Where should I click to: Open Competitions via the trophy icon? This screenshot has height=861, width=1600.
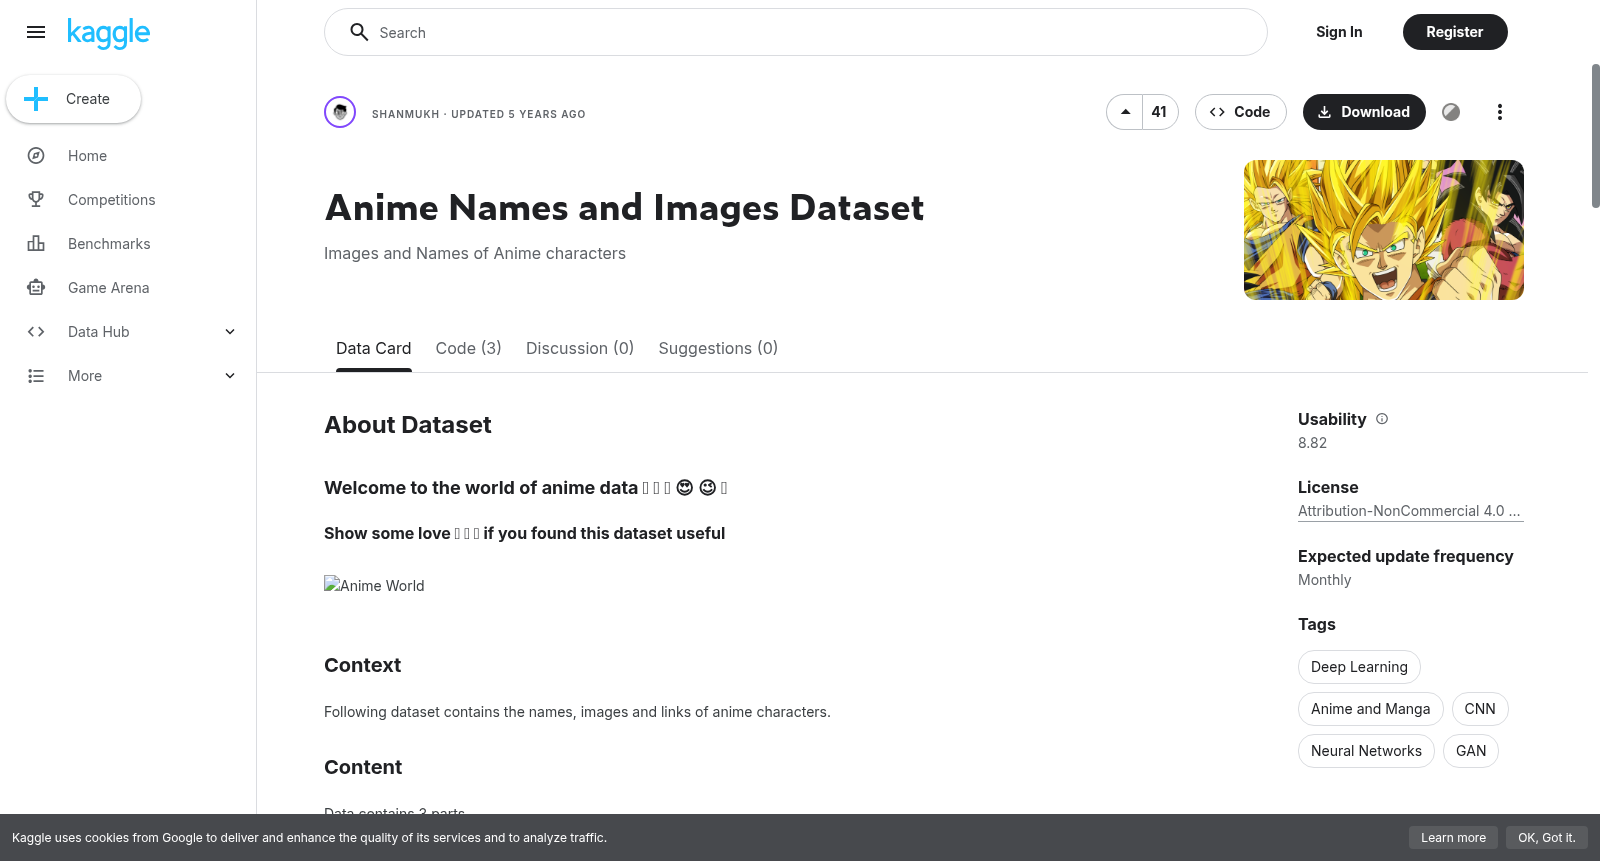(x=36, y=200)
